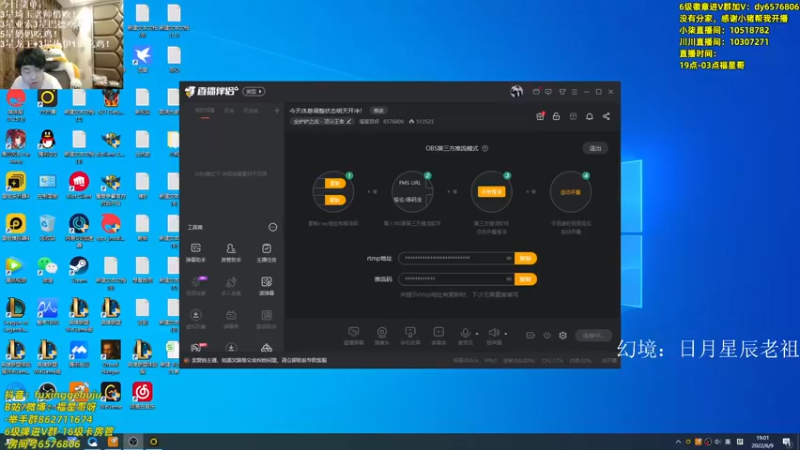Mute the microphone icon
Image resolution: width=800 pixels, height=450 pixels.
pyautogui.click(x=465, y=333)
